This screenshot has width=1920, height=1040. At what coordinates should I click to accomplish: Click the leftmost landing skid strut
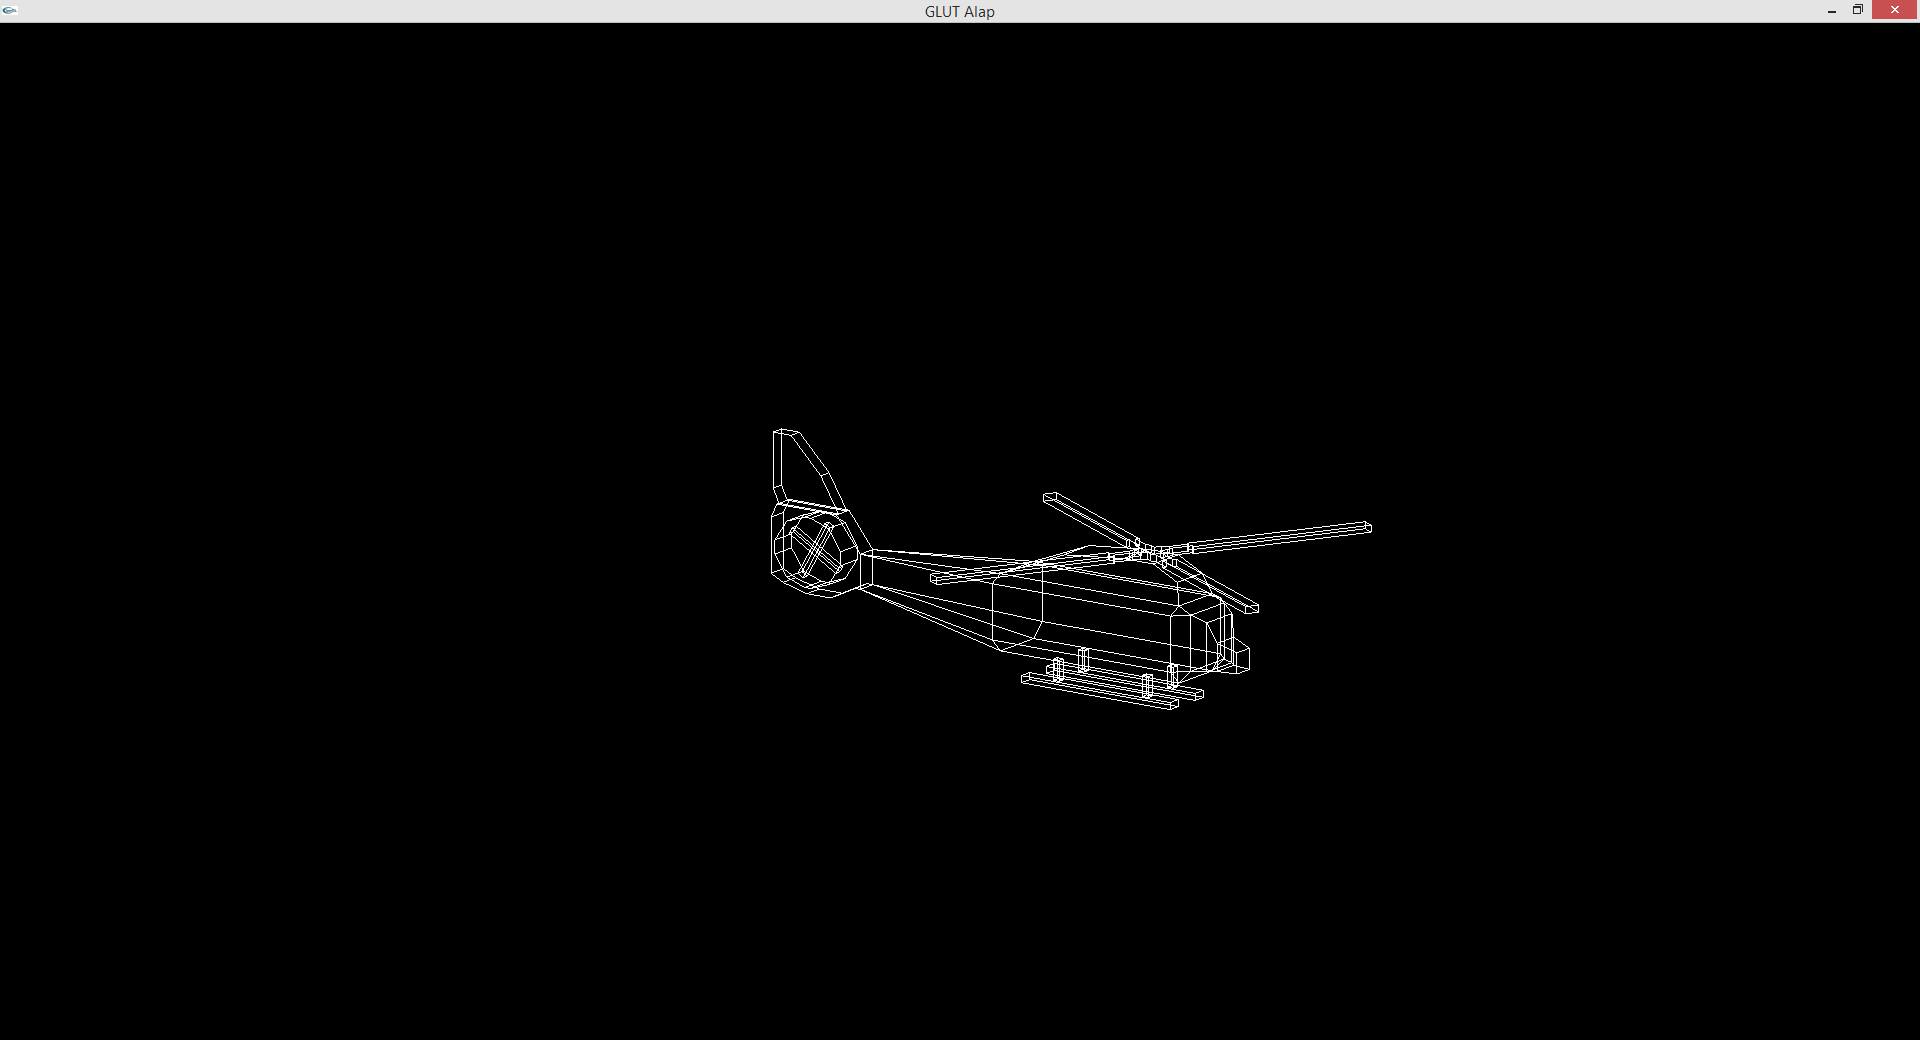click(1057, 669)
